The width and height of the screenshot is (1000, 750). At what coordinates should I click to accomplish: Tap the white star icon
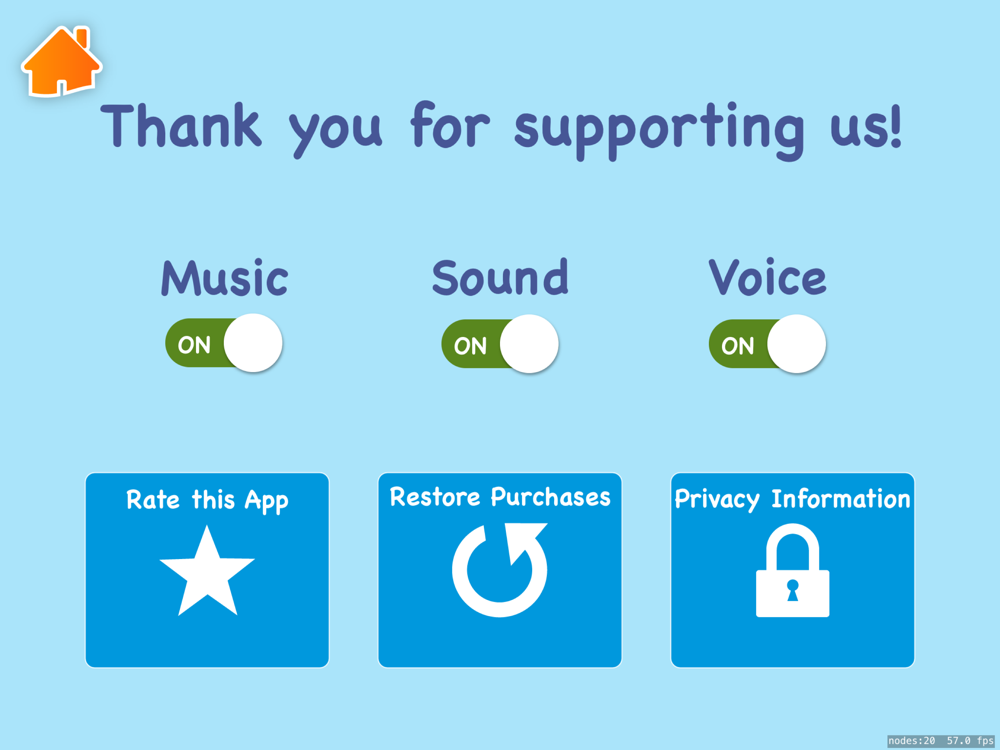coord(207,571)
